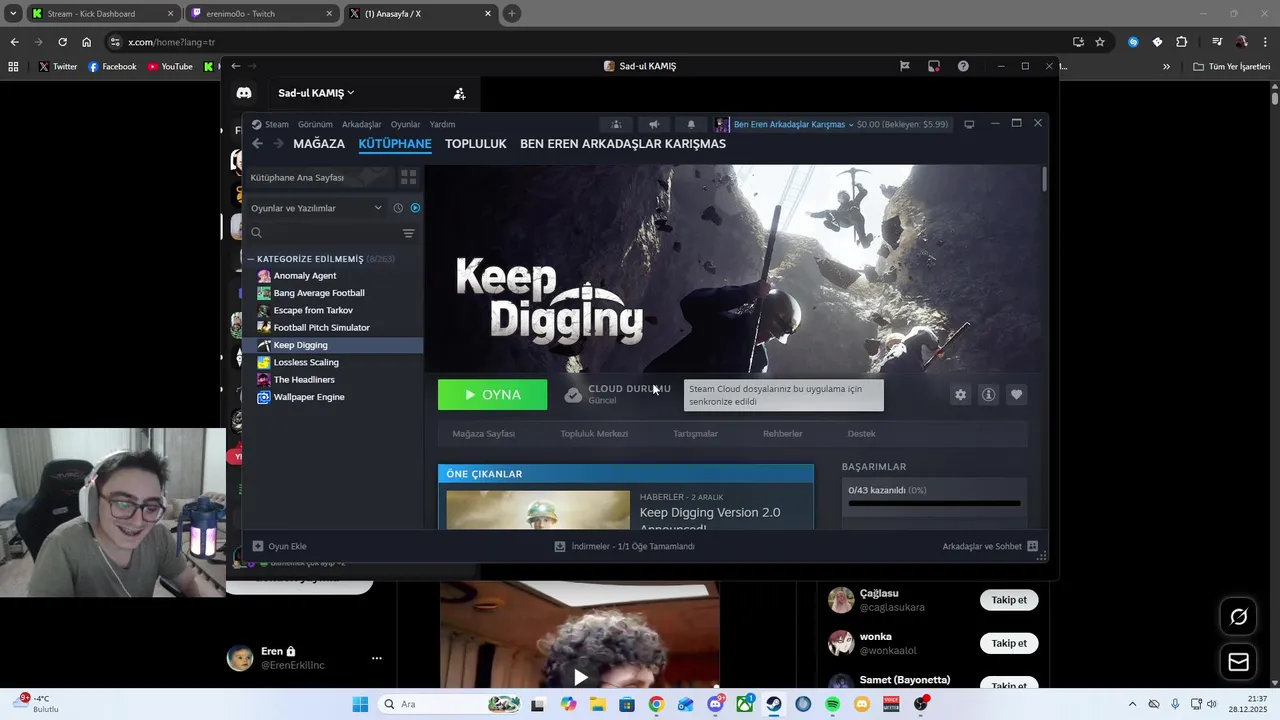Open the Oyunlar menu in Steam
The image size is (1280, 720).
[x=405, y=125]
